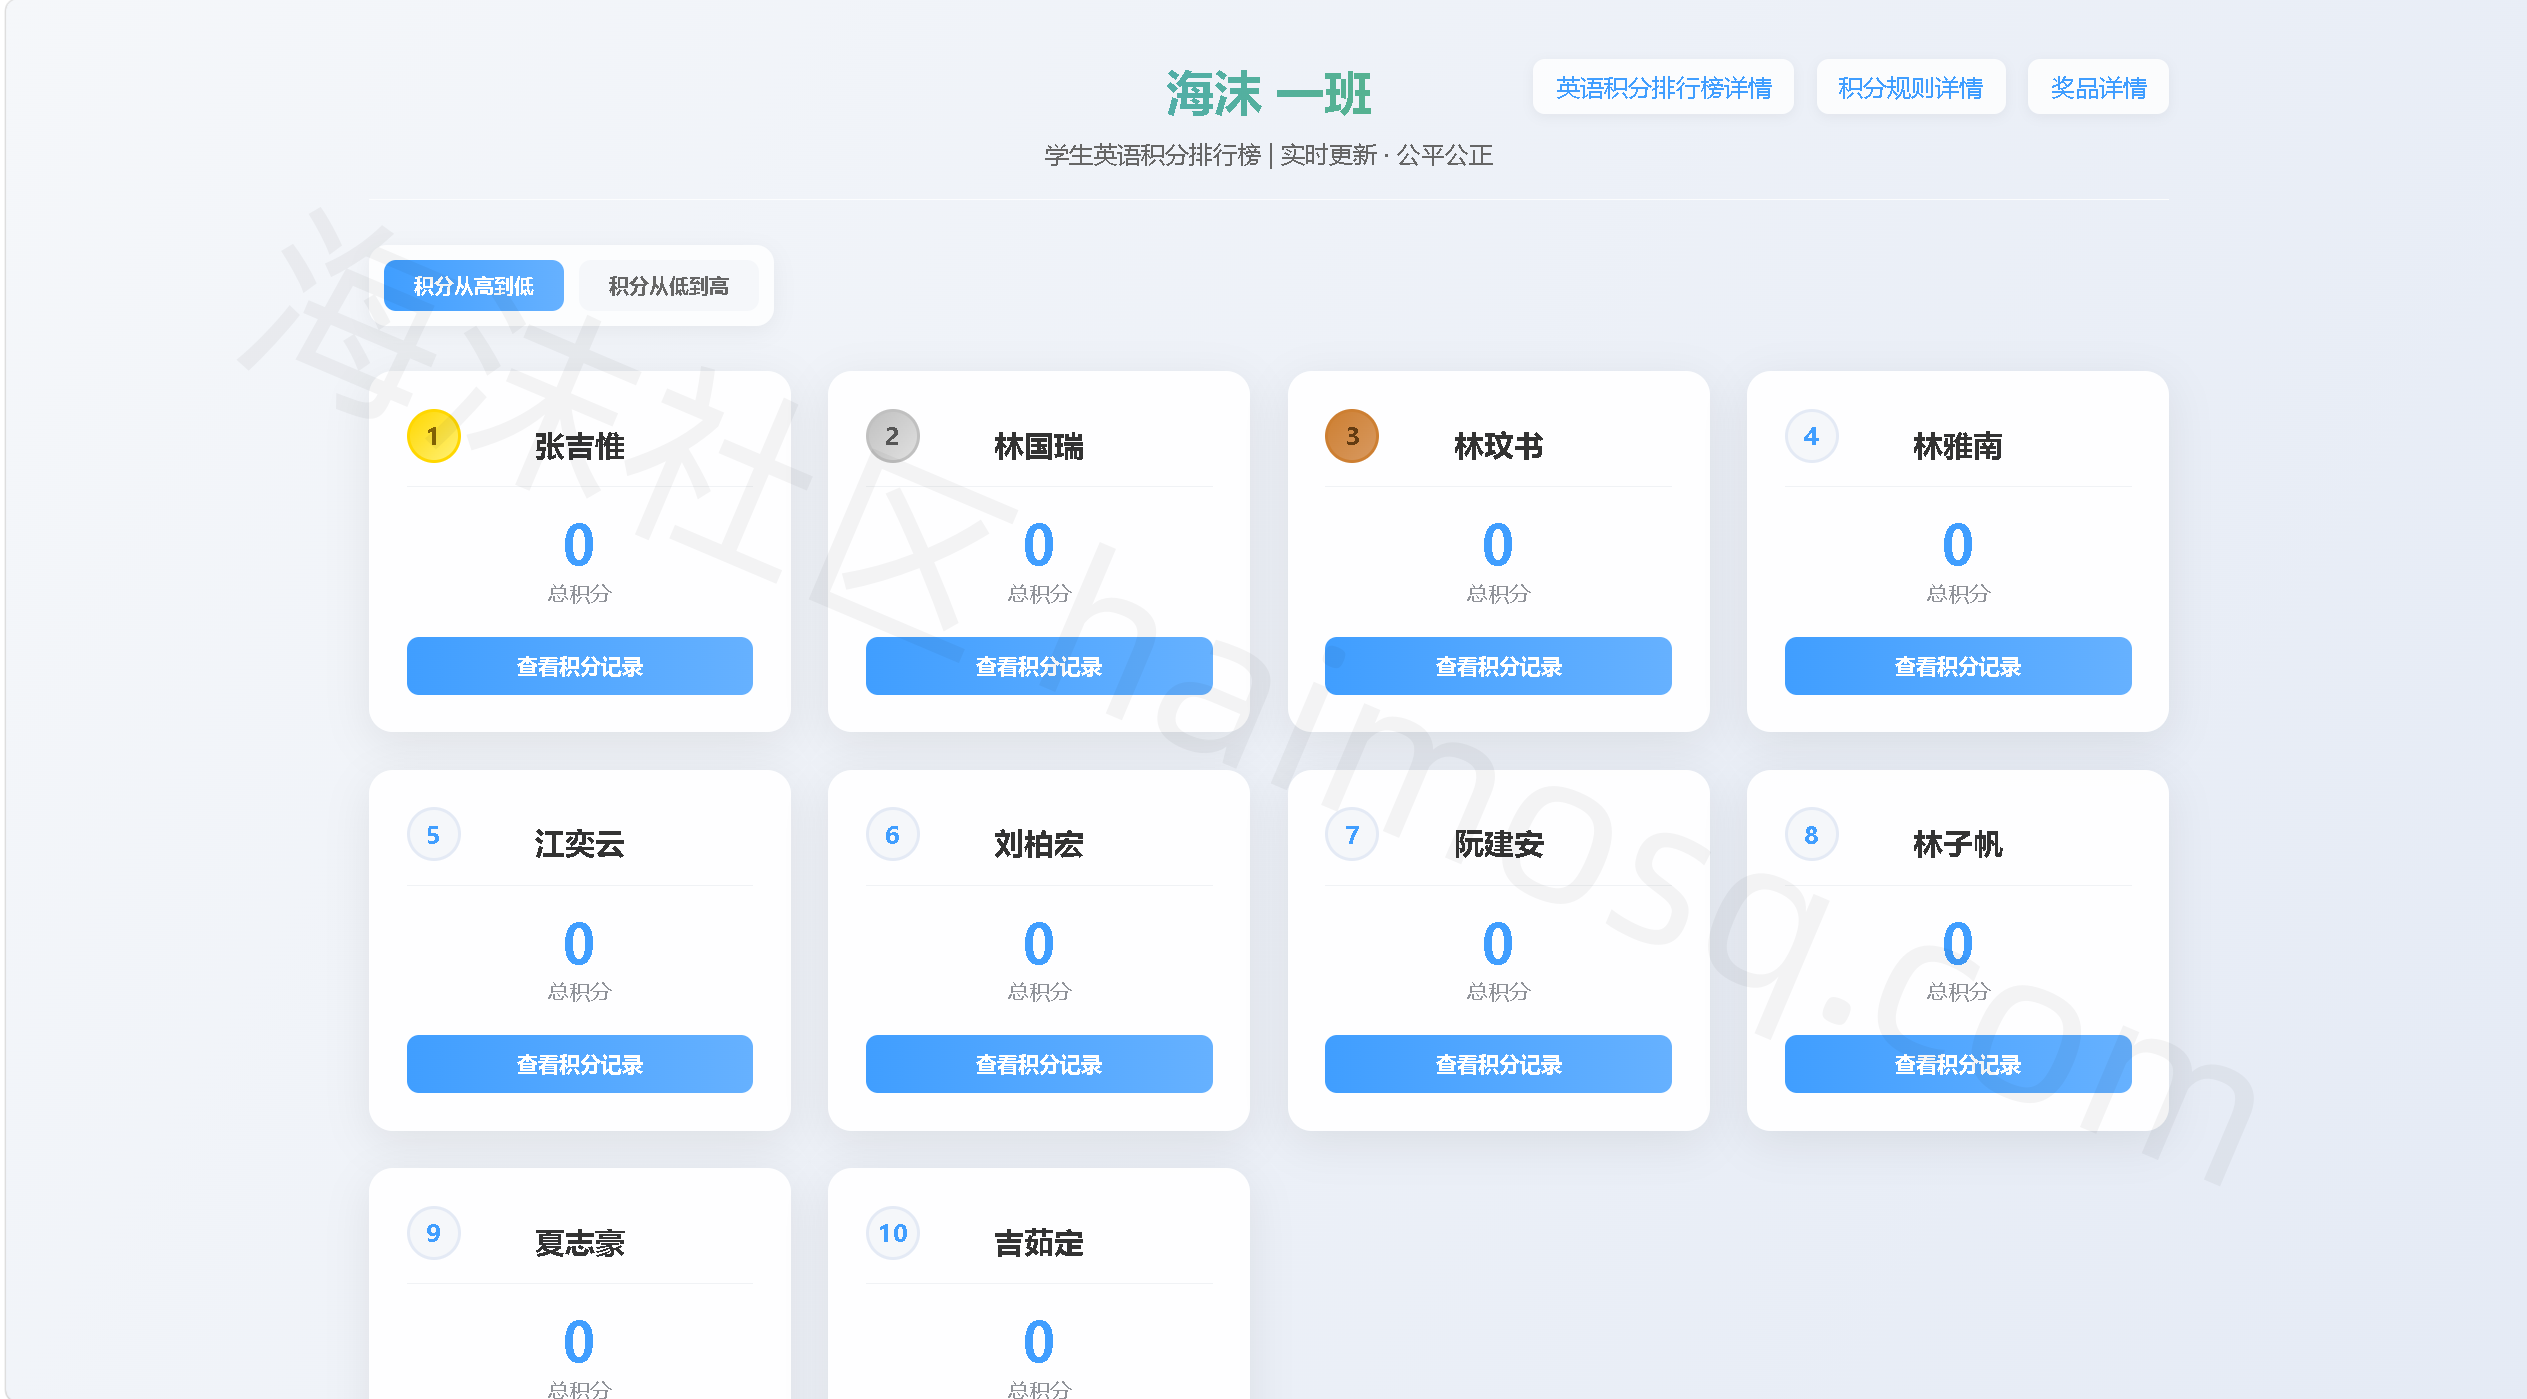View 林国瑞's 积分记录

tap(1039, 666)
